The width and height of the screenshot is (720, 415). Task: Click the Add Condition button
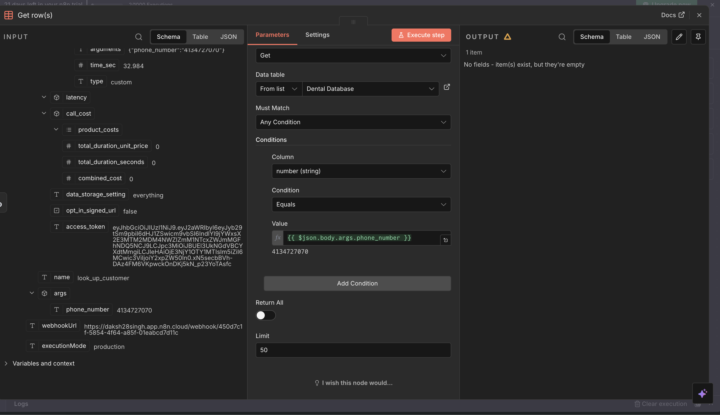pos(357,283)
